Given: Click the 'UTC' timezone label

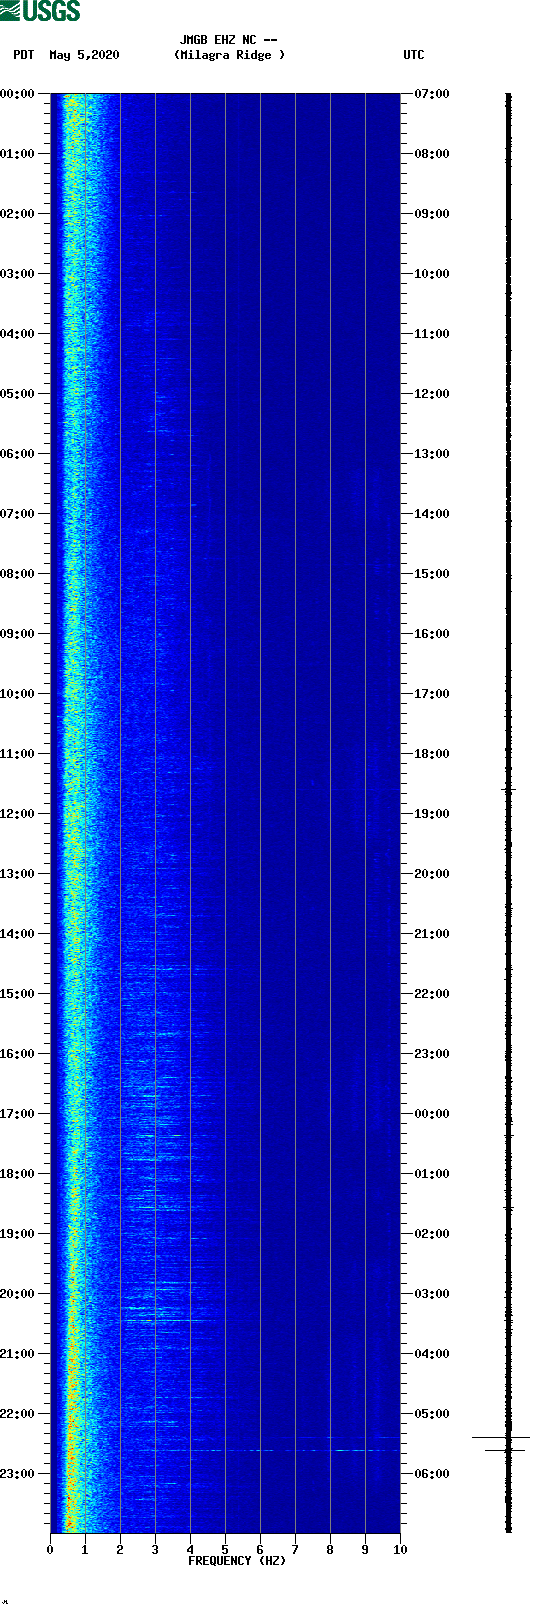Looking at the screenshot, I should coord(414,55).
